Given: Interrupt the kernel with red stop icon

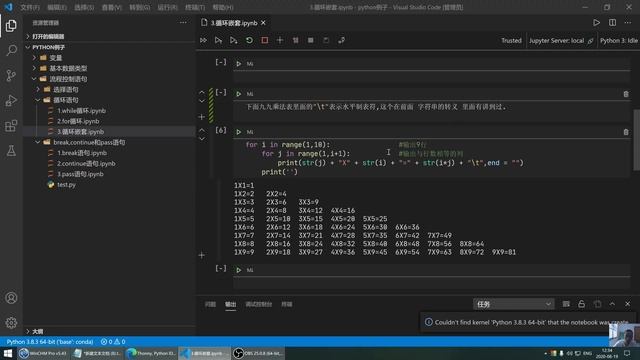Looking at the screenshot, I should (x=264, y=40).
